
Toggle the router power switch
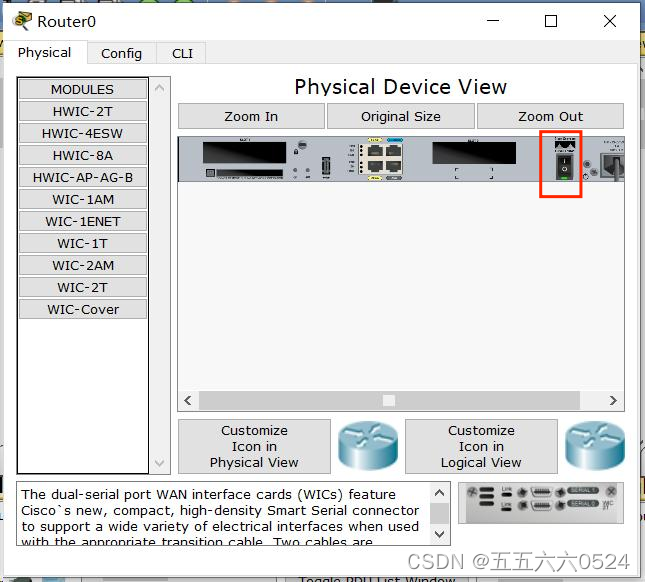click(564, 167)
